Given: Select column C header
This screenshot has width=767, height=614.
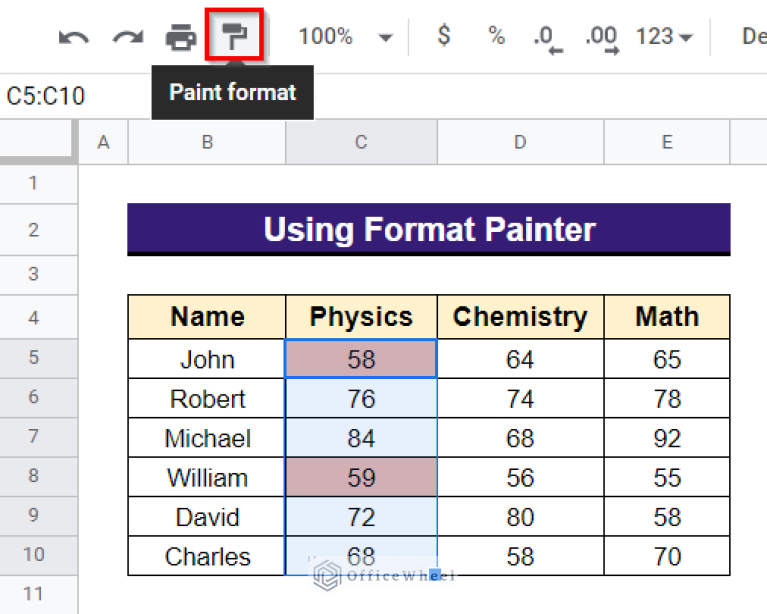Looking at the screenshot, I should coord(361,143).
